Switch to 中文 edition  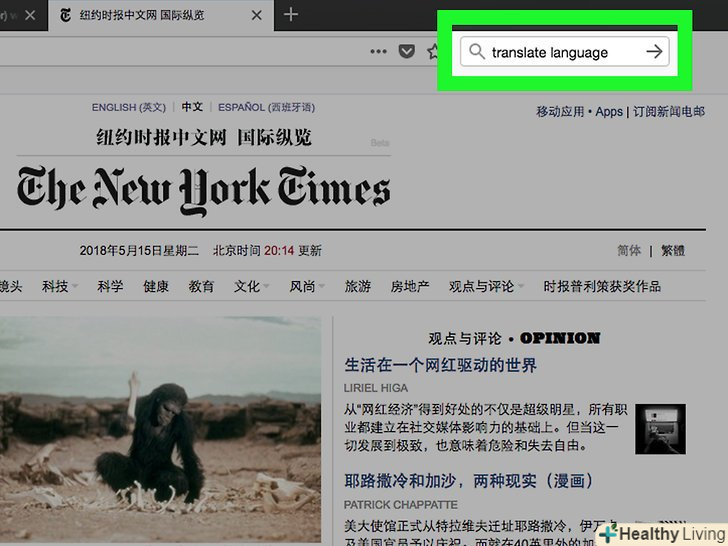(x=192, y=107)
